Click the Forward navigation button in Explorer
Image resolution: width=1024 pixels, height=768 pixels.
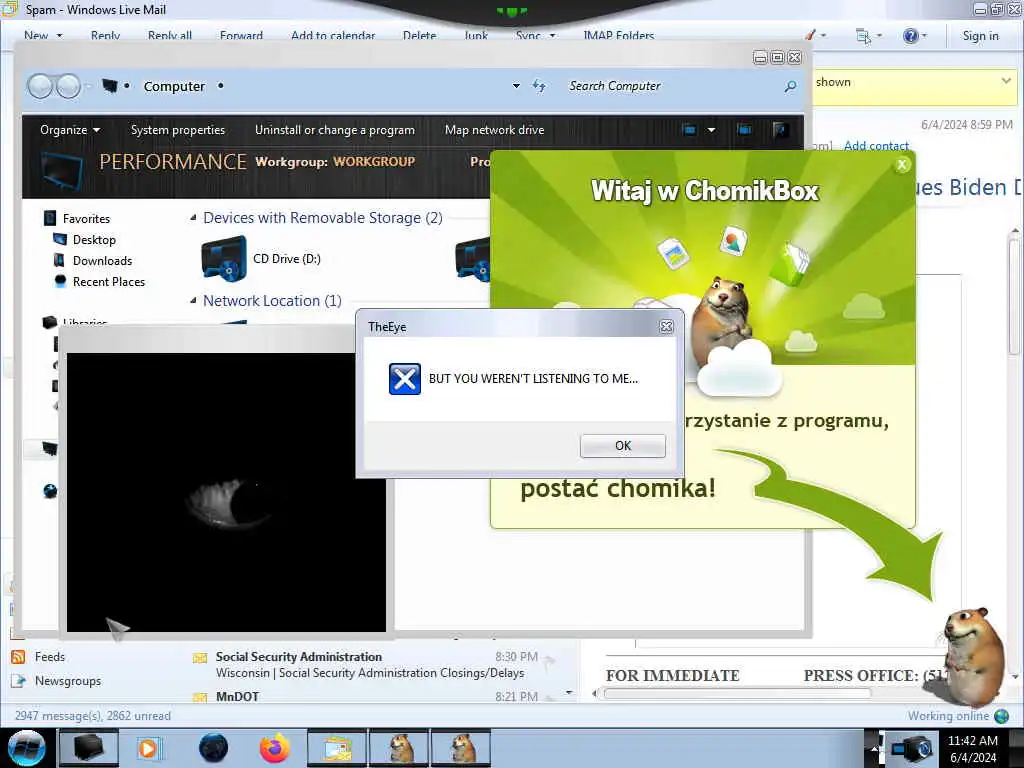tap(69, 86)
